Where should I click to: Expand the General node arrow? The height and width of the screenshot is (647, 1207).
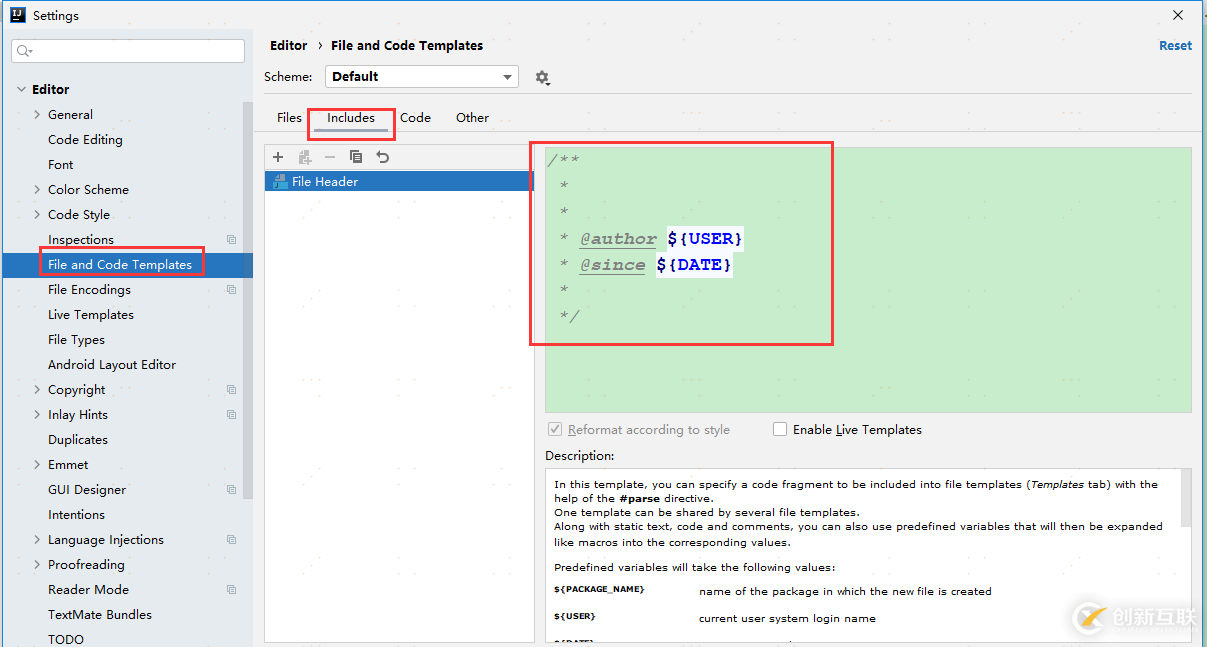point(38,115)
